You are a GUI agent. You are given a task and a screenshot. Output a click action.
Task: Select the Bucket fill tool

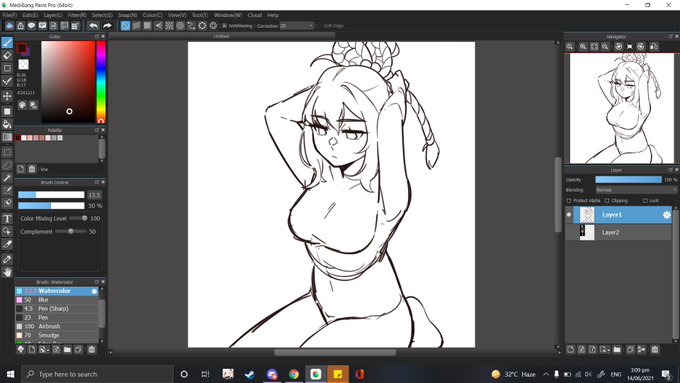pos(7,124)
